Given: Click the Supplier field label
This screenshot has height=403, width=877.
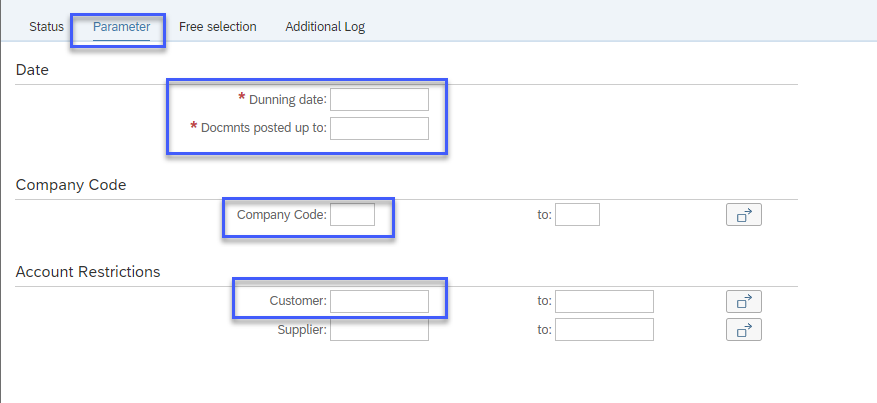Looking at the screenshot, I should [x=302, y=330].
